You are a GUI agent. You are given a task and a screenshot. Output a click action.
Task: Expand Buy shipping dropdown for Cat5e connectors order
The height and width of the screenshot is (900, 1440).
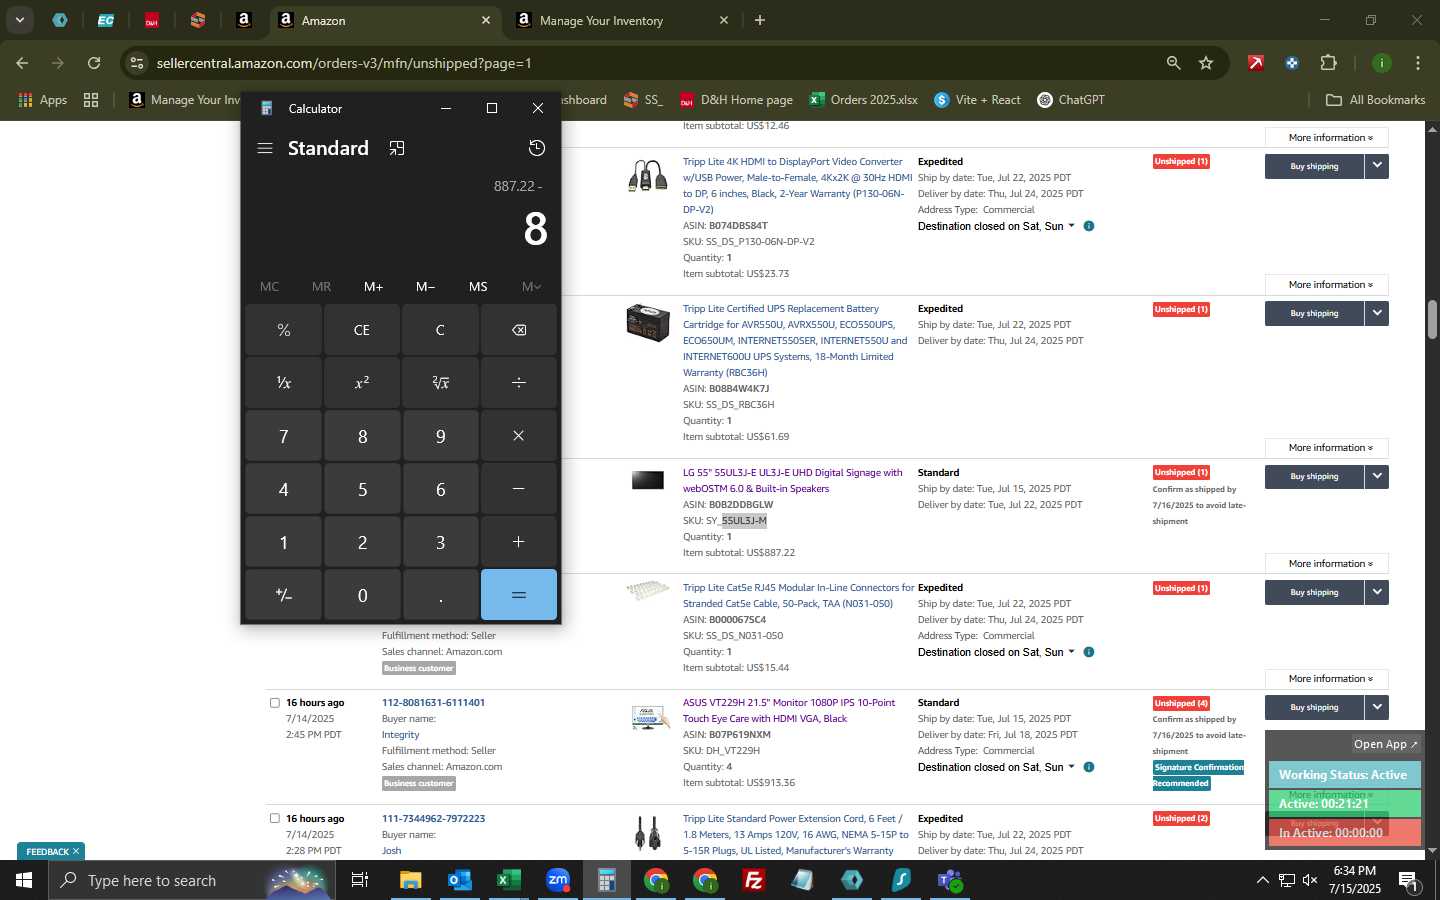(x=1377, y=592)
